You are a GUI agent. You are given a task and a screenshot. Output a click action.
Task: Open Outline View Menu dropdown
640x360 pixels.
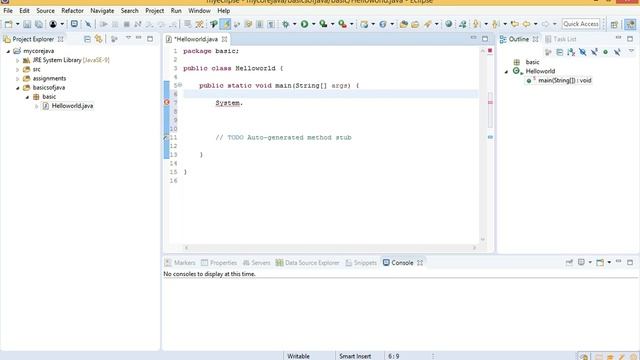pyautogui.click(x=631, y=51)
